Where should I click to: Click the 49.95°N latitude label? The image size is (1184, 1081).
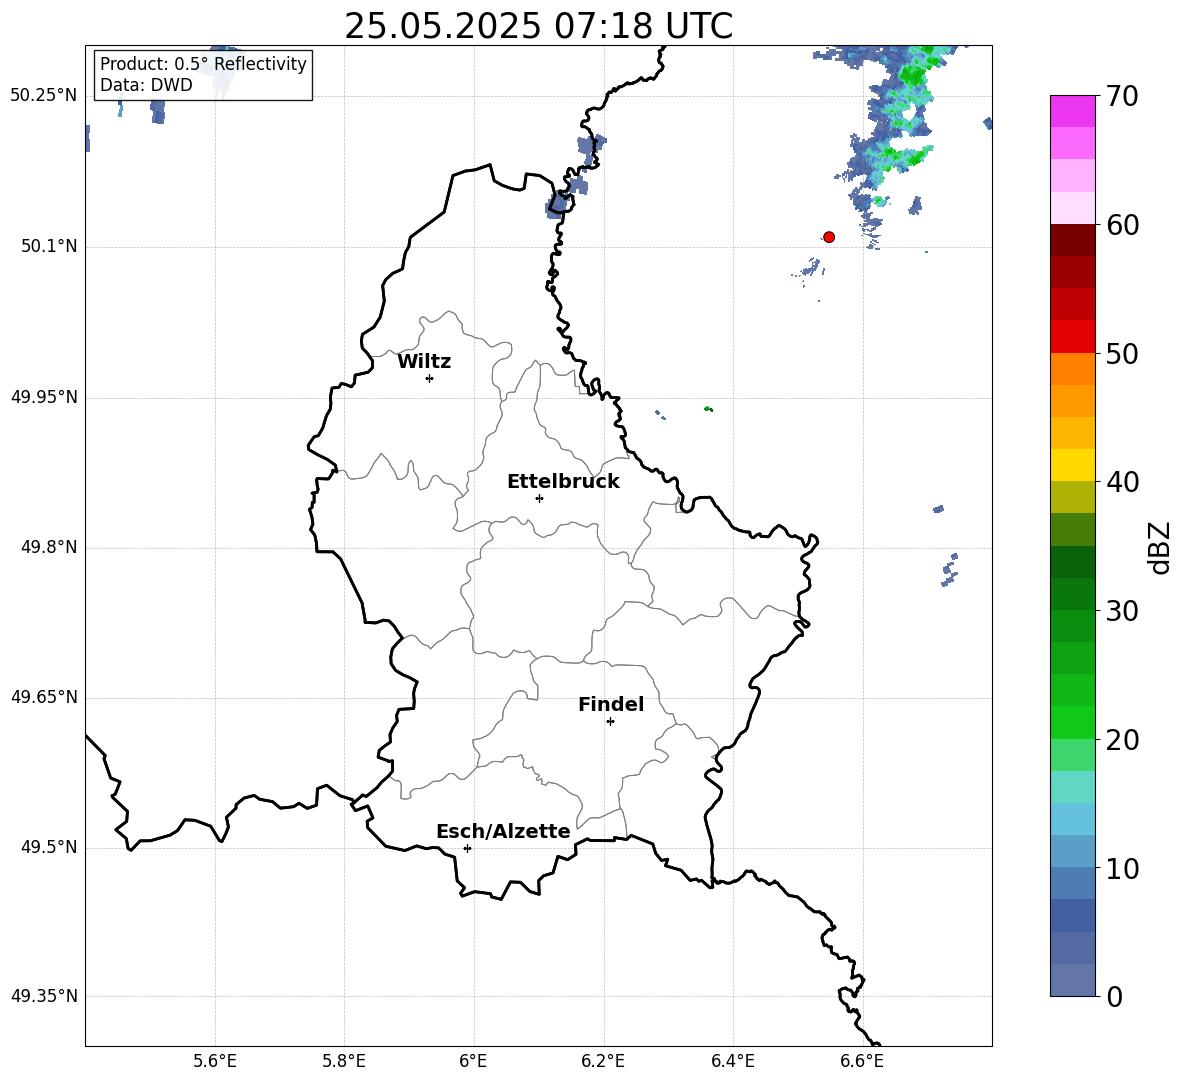44,397
